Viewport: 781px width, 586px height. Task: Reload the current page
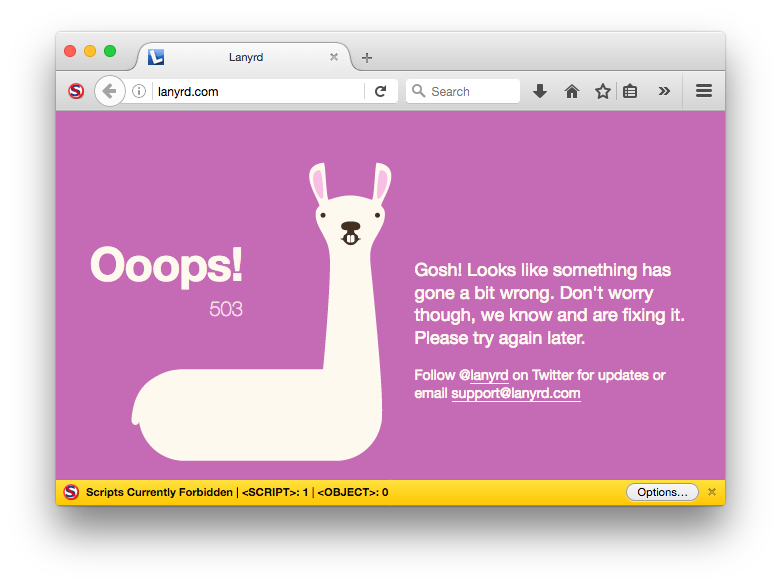[x=381, y=91]
